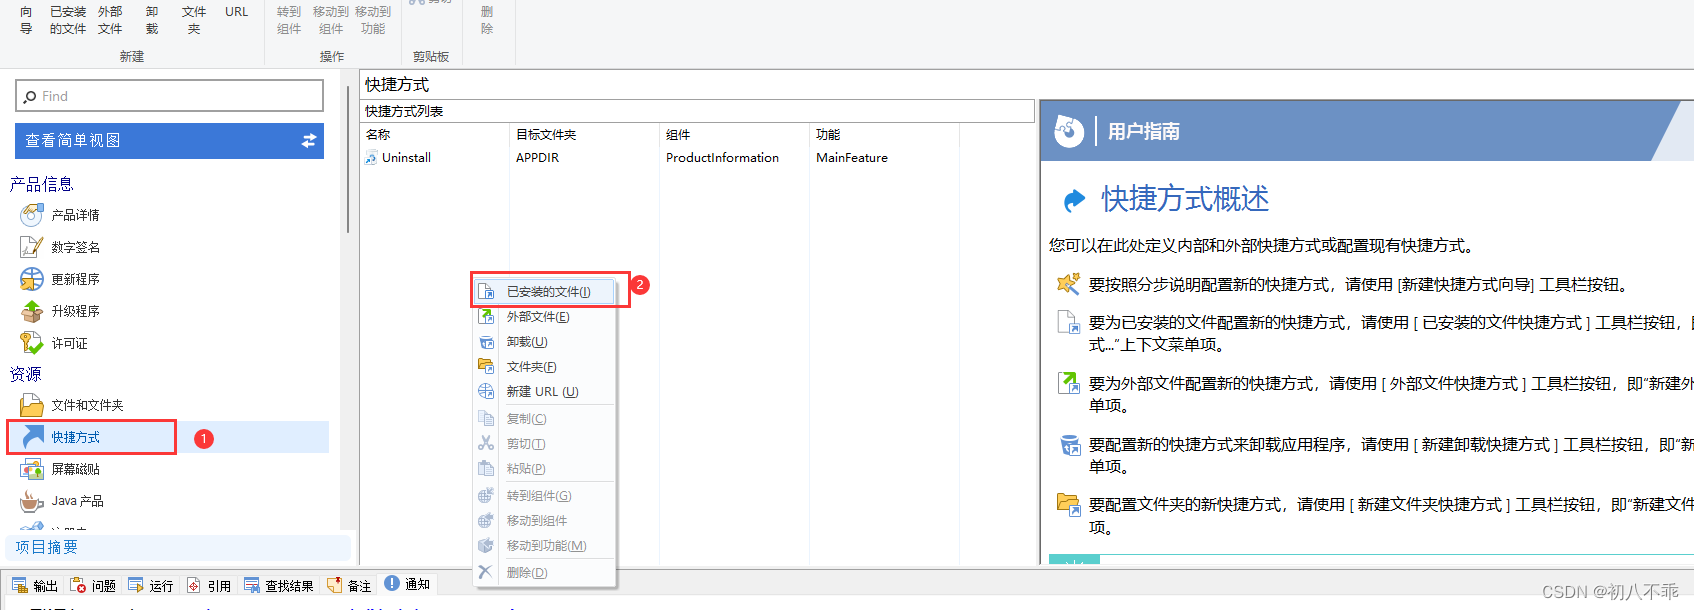Click 向导 ribbon button

(26, 20)
